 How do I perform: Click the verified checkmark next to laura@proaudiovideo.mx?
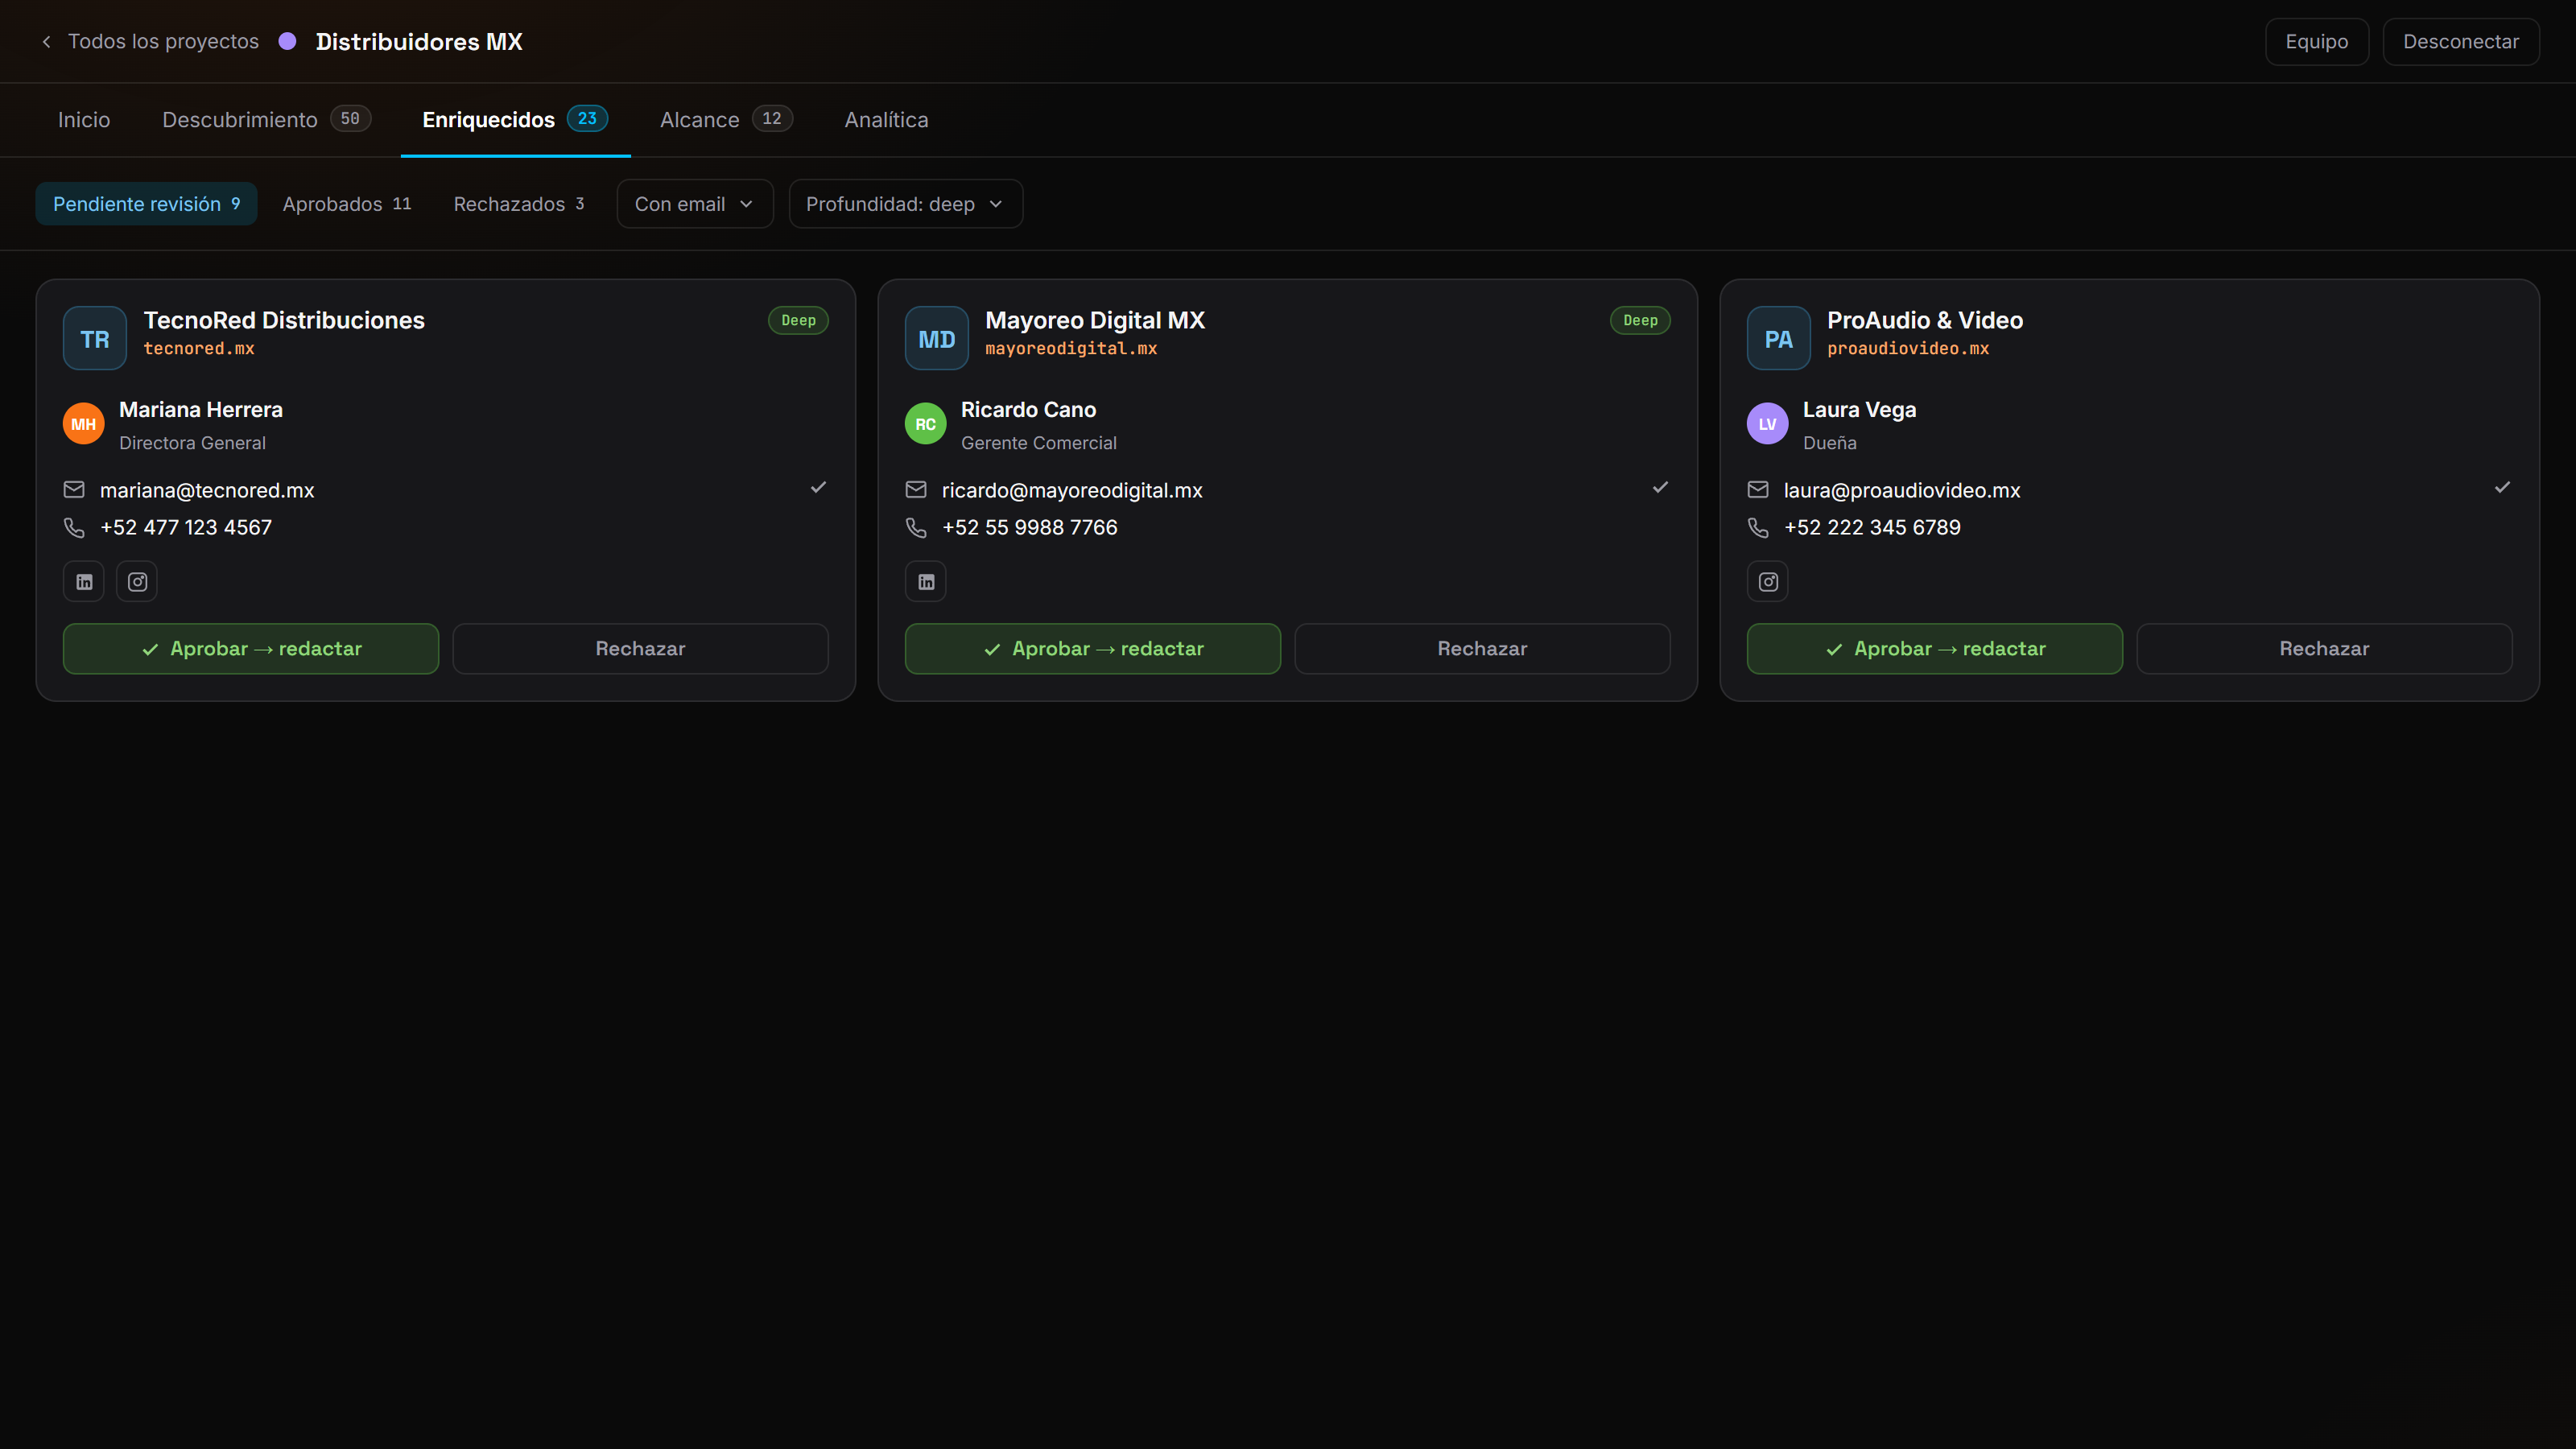tap(2502, 487)
